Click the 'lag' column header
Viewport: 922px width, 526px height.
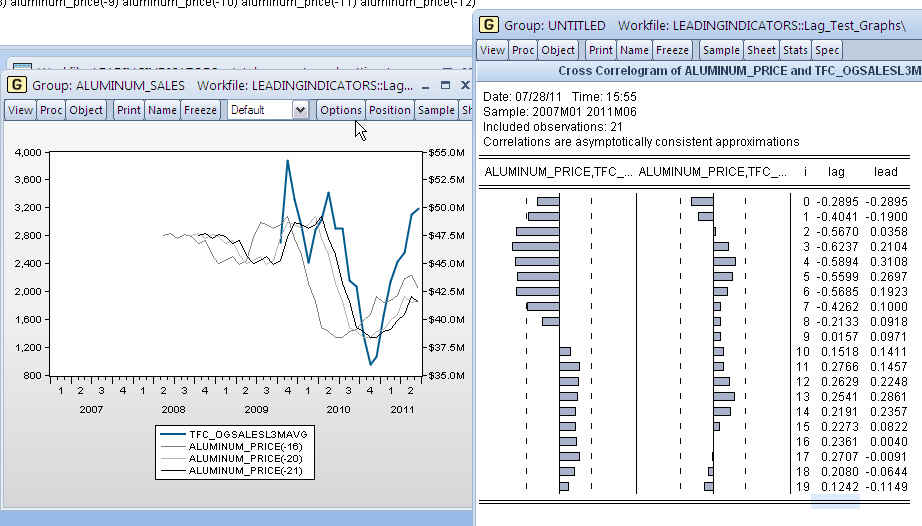836,172
